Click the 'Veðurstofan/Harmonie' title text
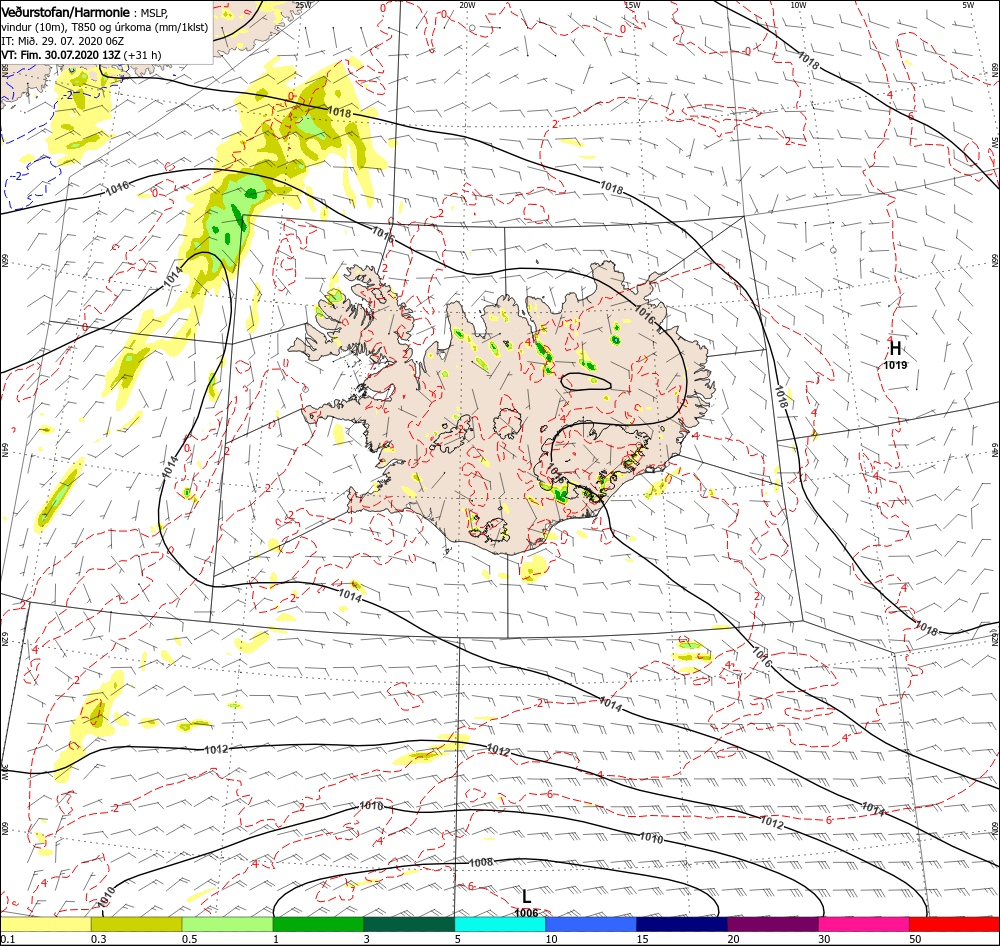Viewport: 1000px width, 946px height. tap(66, 12)
